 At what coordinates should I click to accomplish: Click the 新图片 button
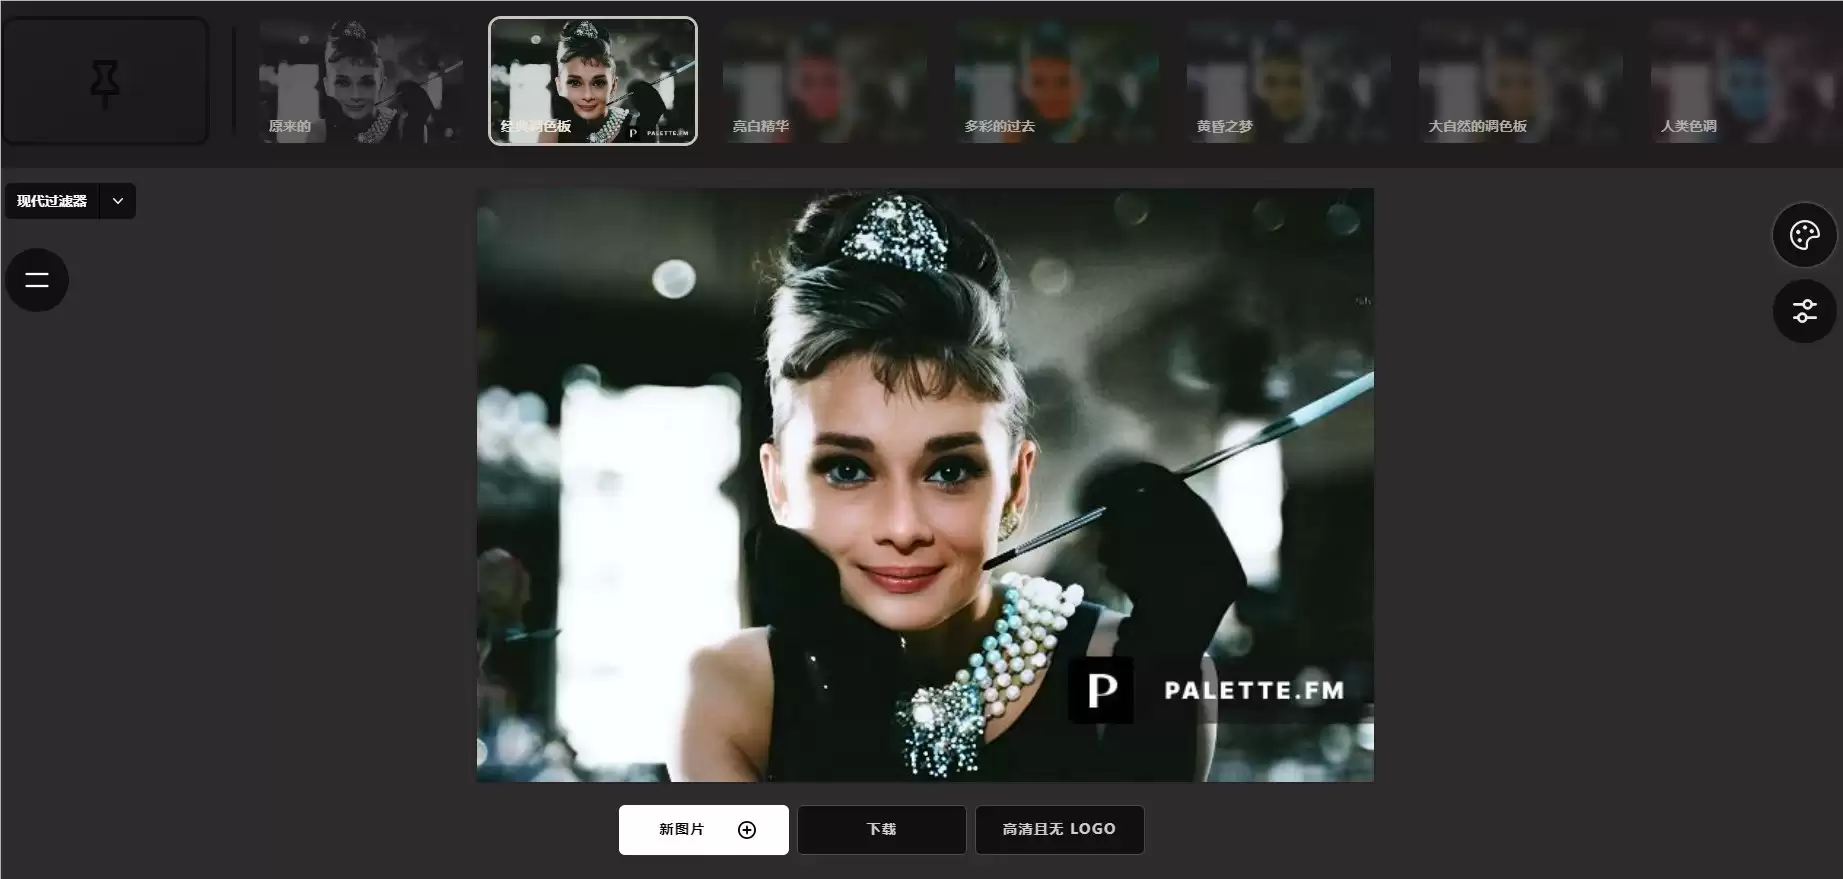704,830
